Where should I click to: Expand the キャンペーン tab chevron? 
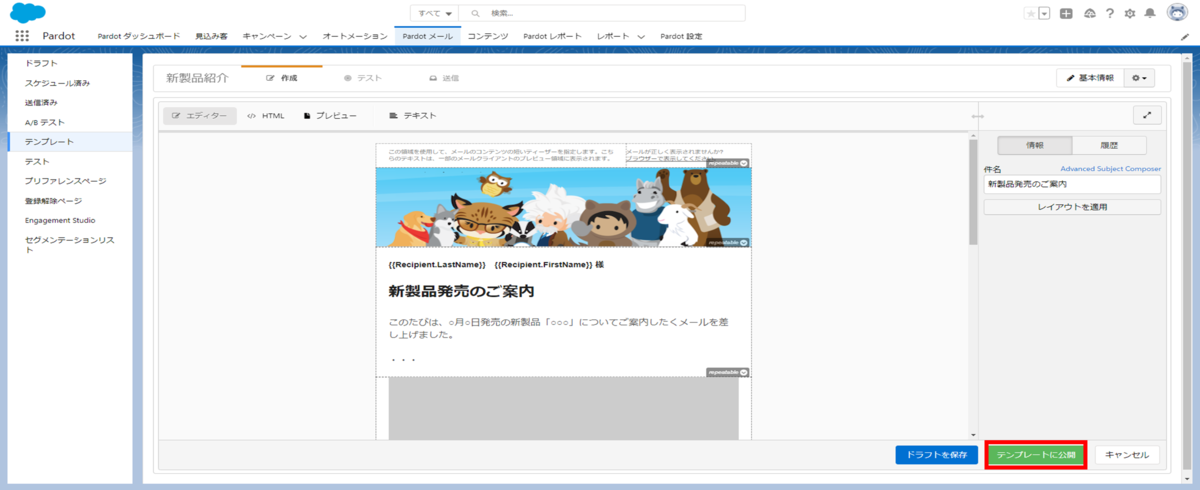[x=303, y=36]
